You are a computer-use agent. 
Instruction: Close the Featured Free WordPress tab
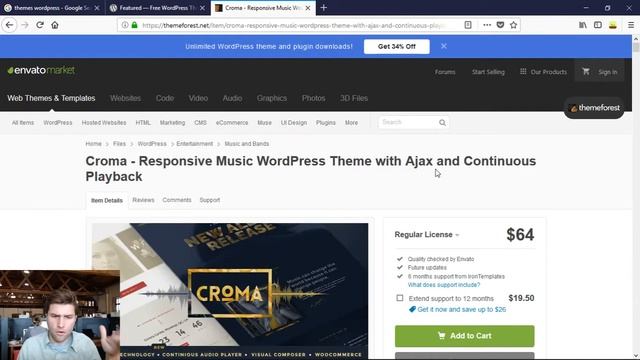[202, 8]
